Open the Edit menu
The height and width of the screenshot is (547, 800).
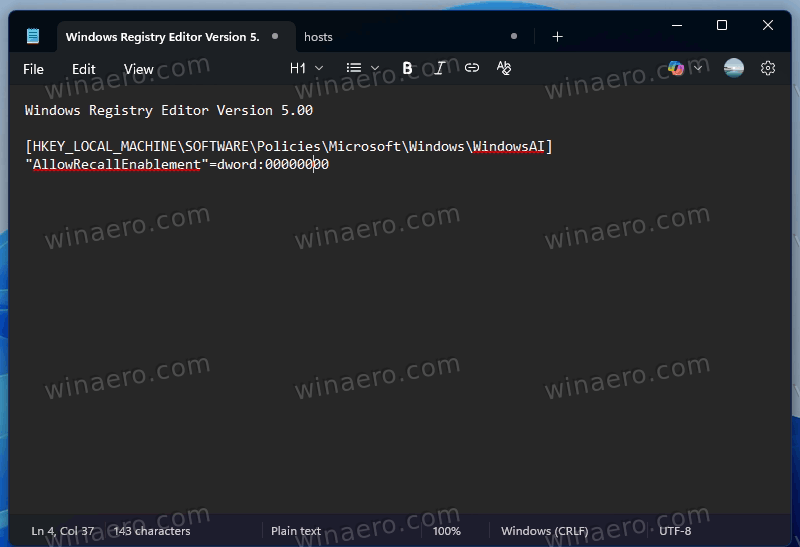click(84, 69)
